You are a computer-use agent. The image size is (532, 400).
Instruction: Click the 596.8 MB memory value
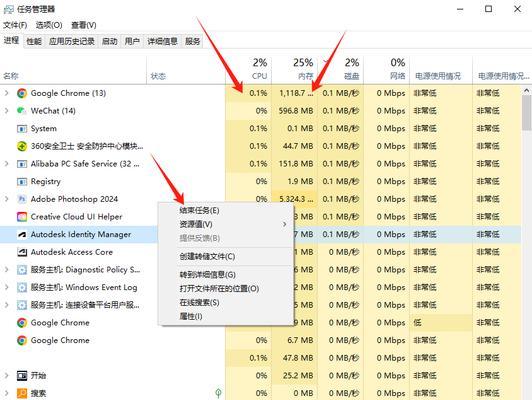(296, 111)
